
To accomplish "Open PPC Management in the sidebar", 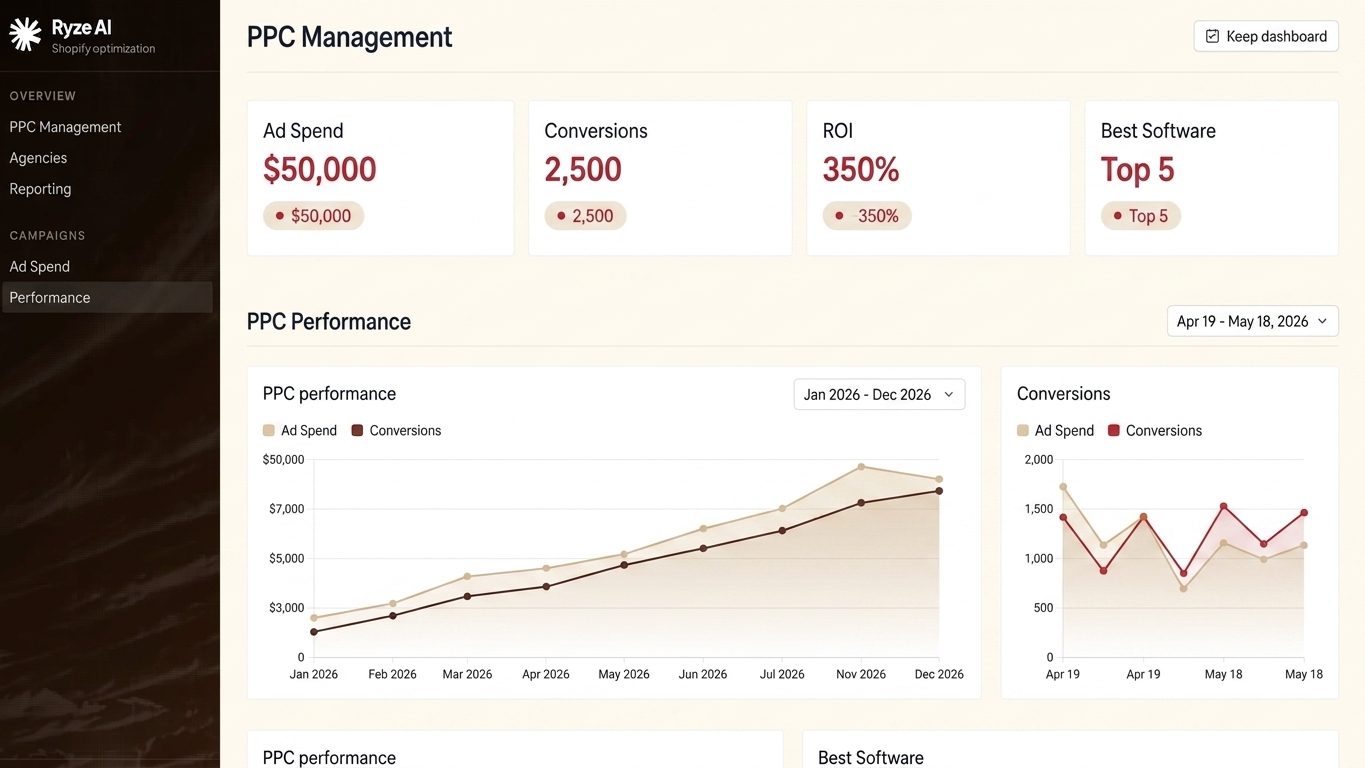I will pos(65,127).
